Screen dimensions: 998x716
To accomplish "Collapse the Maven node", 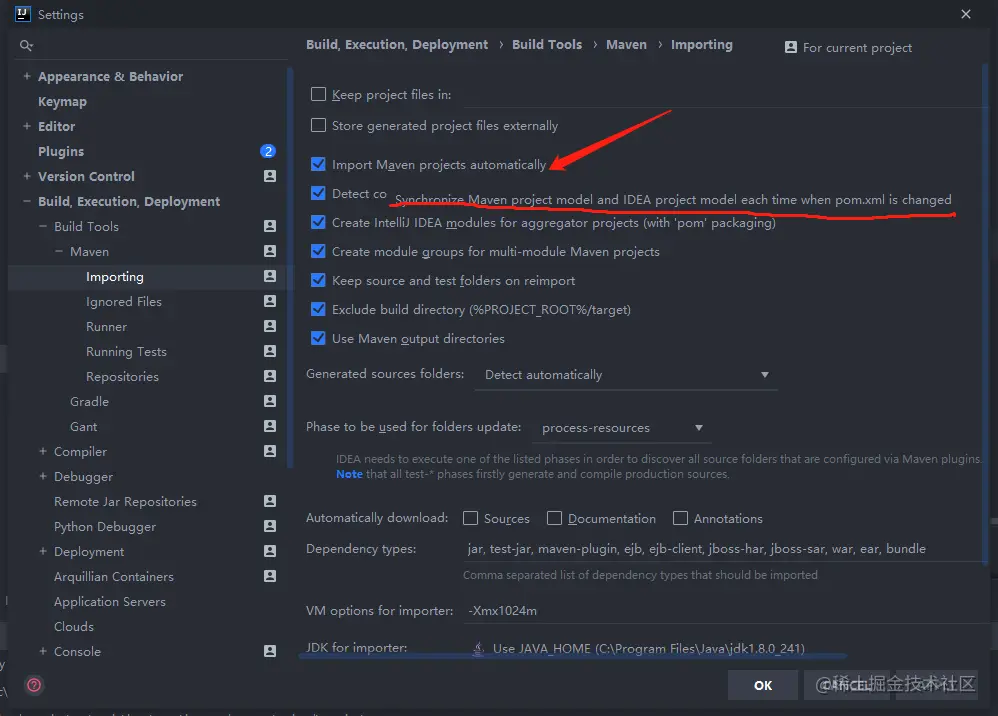I will coord(59,251).
